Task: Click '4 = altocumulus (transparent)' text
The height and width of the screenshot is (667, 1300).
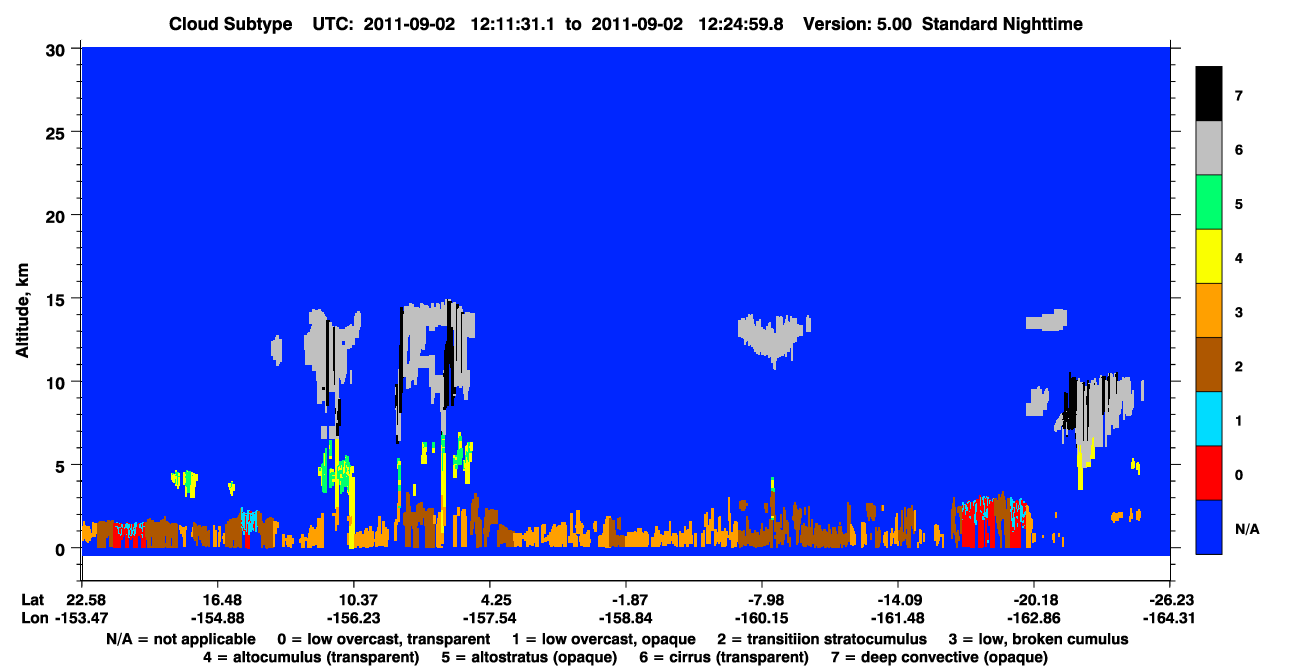Action: pos(311,657)
